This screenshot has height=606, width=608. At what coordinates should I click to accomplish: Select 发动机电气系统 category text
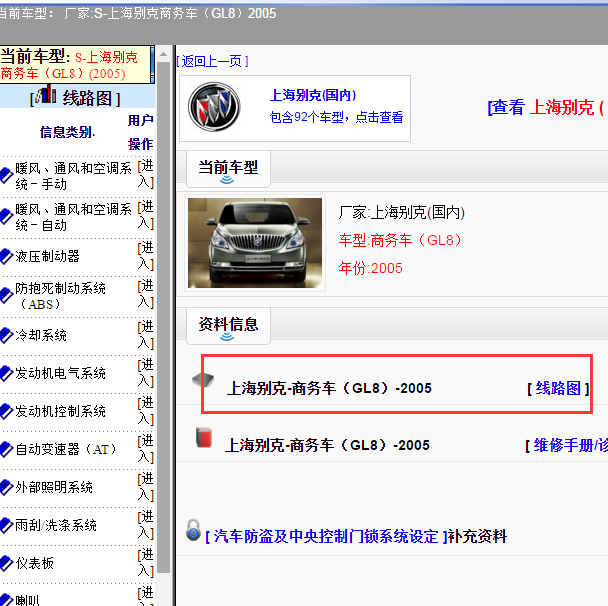pos(60,373)
